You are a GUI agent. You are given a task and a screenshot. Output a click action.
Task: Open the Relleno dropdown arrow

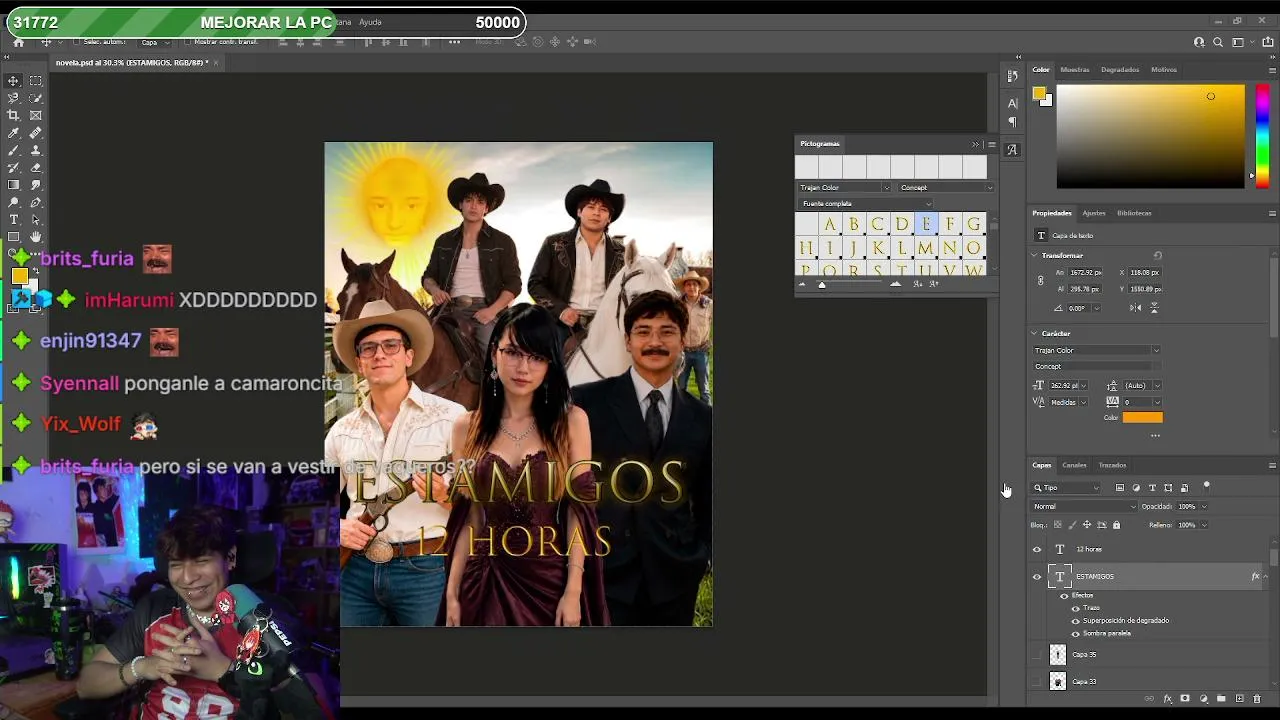(x=1203, y=525)
